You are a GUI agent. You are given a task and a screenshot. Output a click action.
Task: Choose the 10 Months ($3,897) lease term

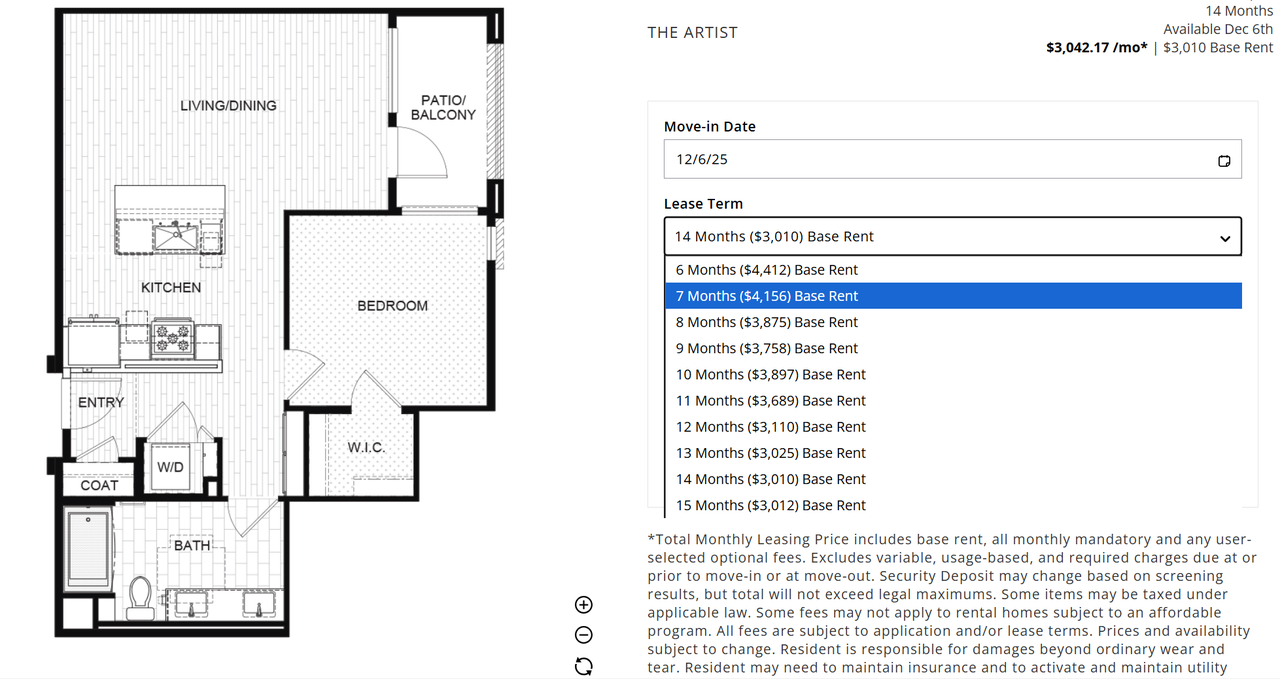pyautogui.click(x=771, y=374)
